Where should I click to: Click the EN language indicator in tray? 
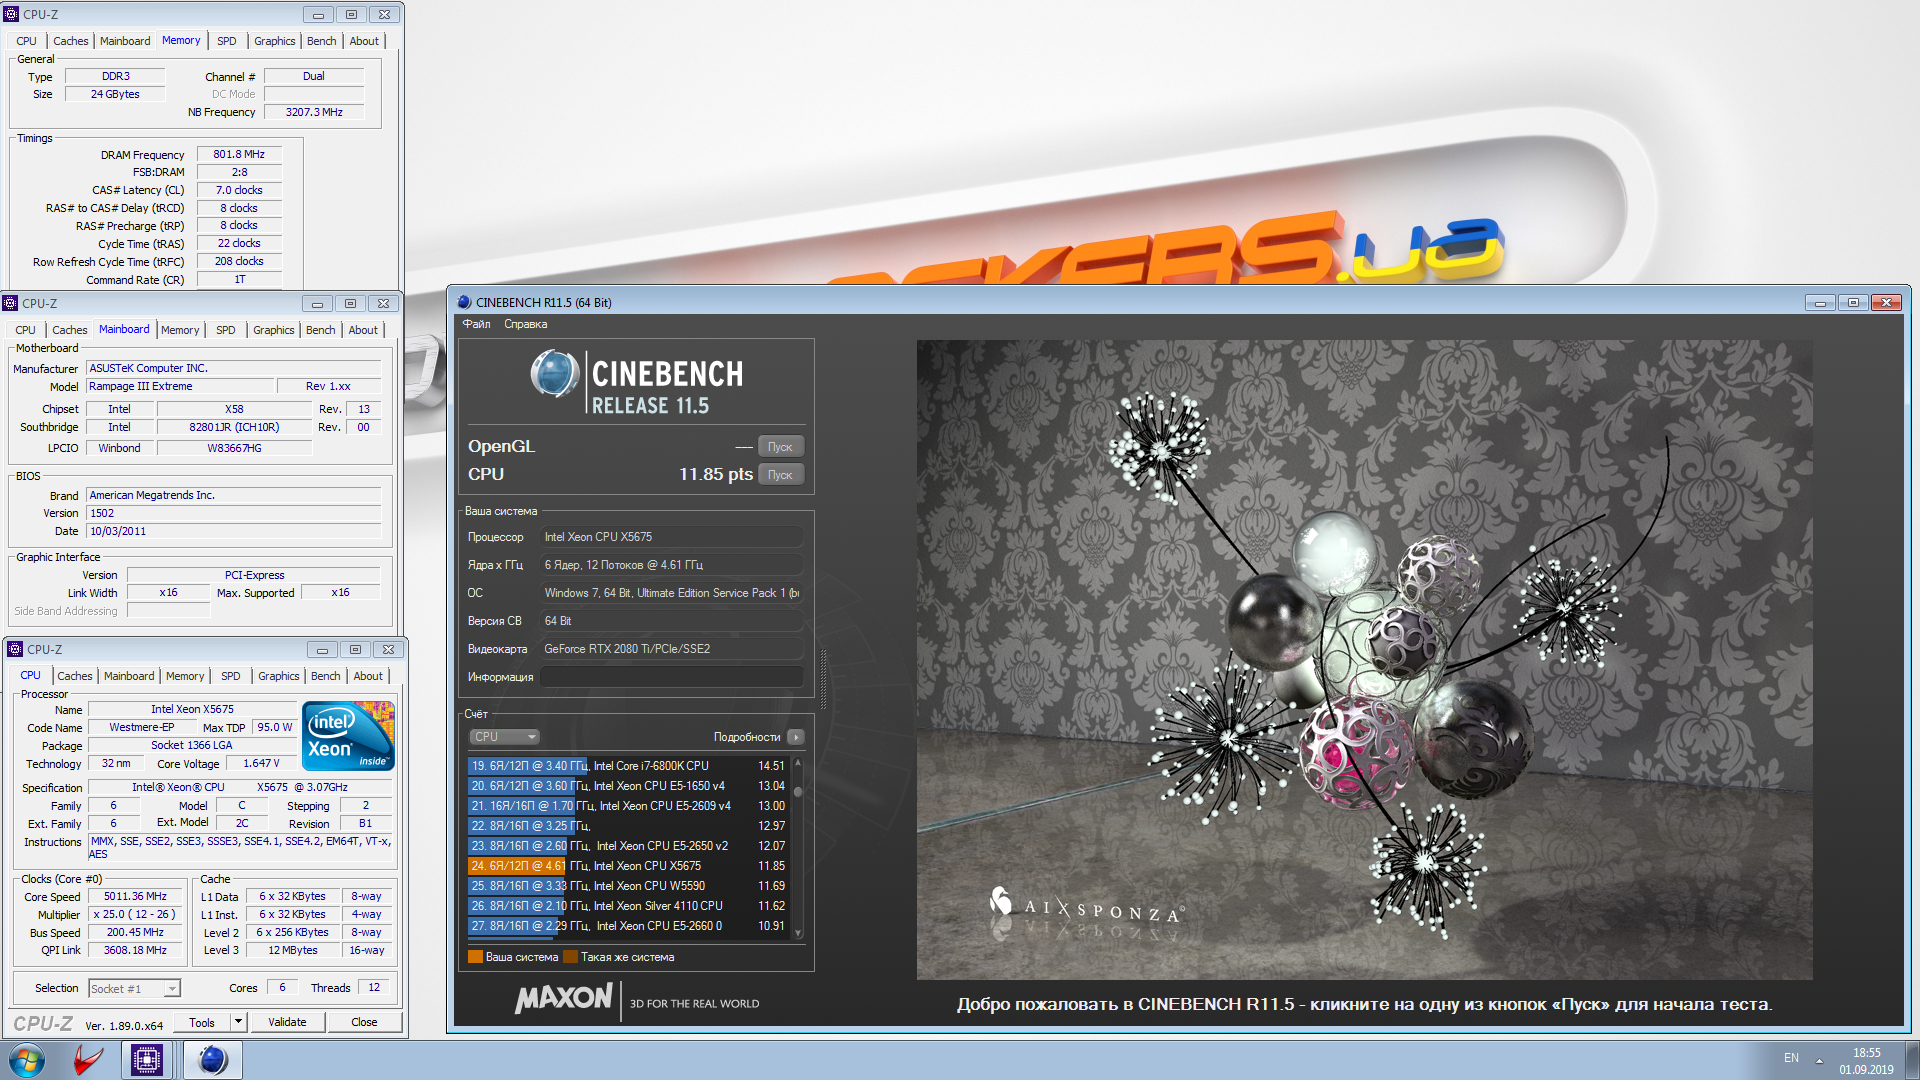(1791, 1058)
